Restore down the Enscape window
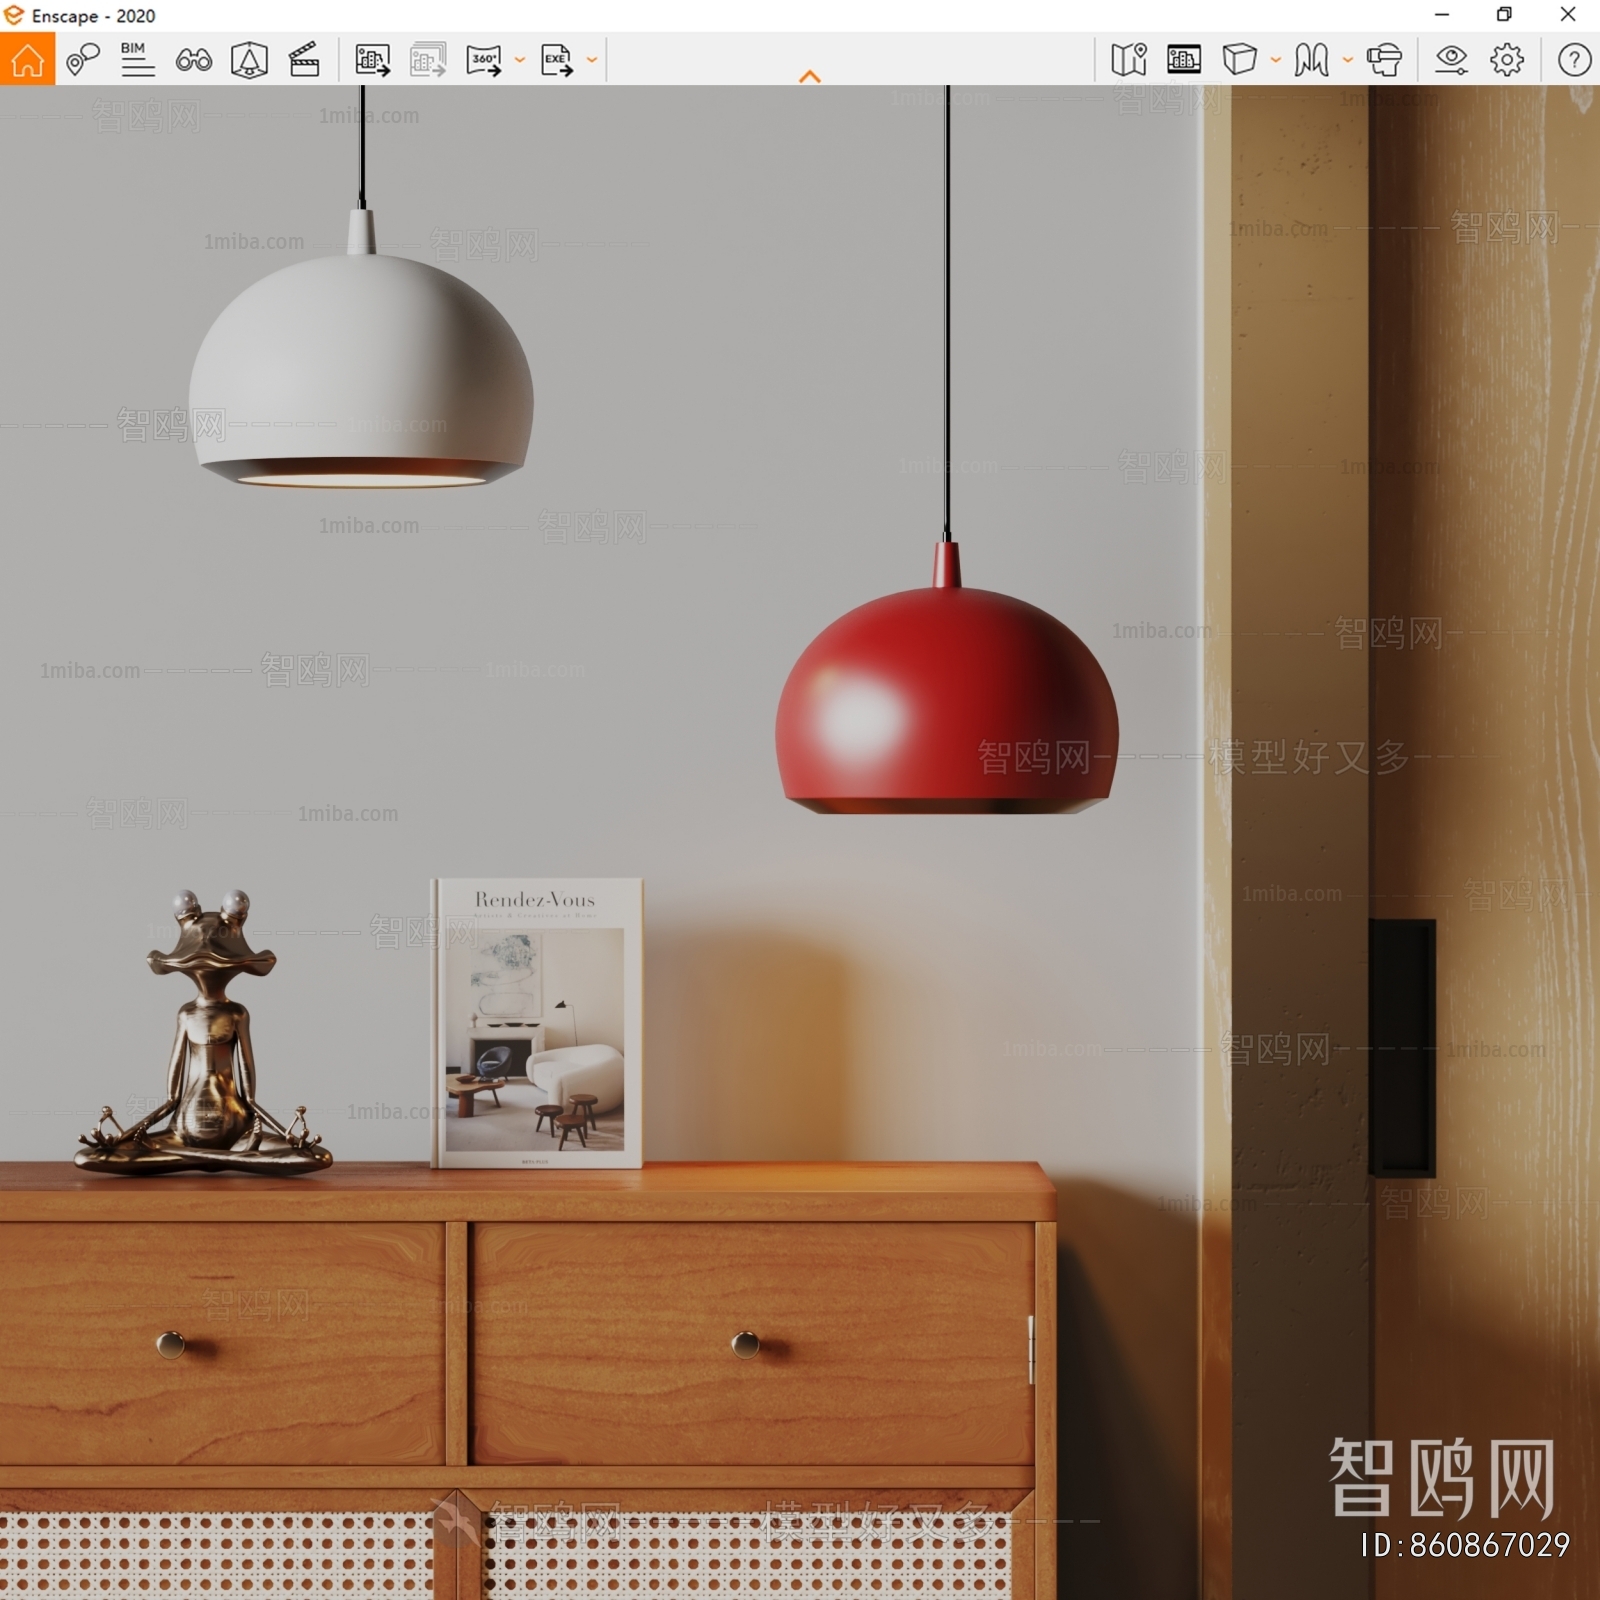The width and height of the screenshot is (1600, 1600). [x=1504, y=15]
